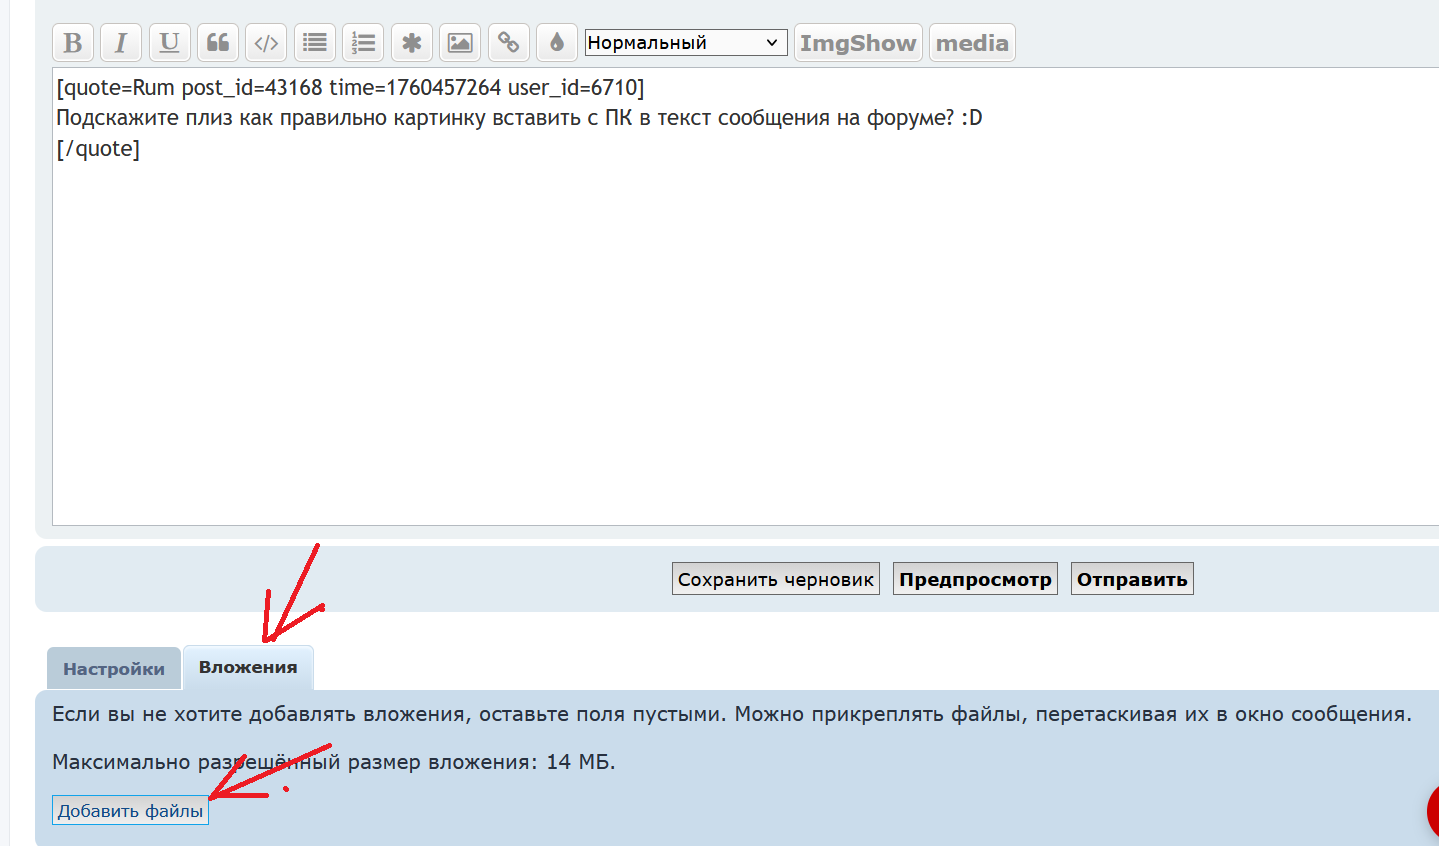Insert an image tag

pyautogui.click(x=460, y=43)
